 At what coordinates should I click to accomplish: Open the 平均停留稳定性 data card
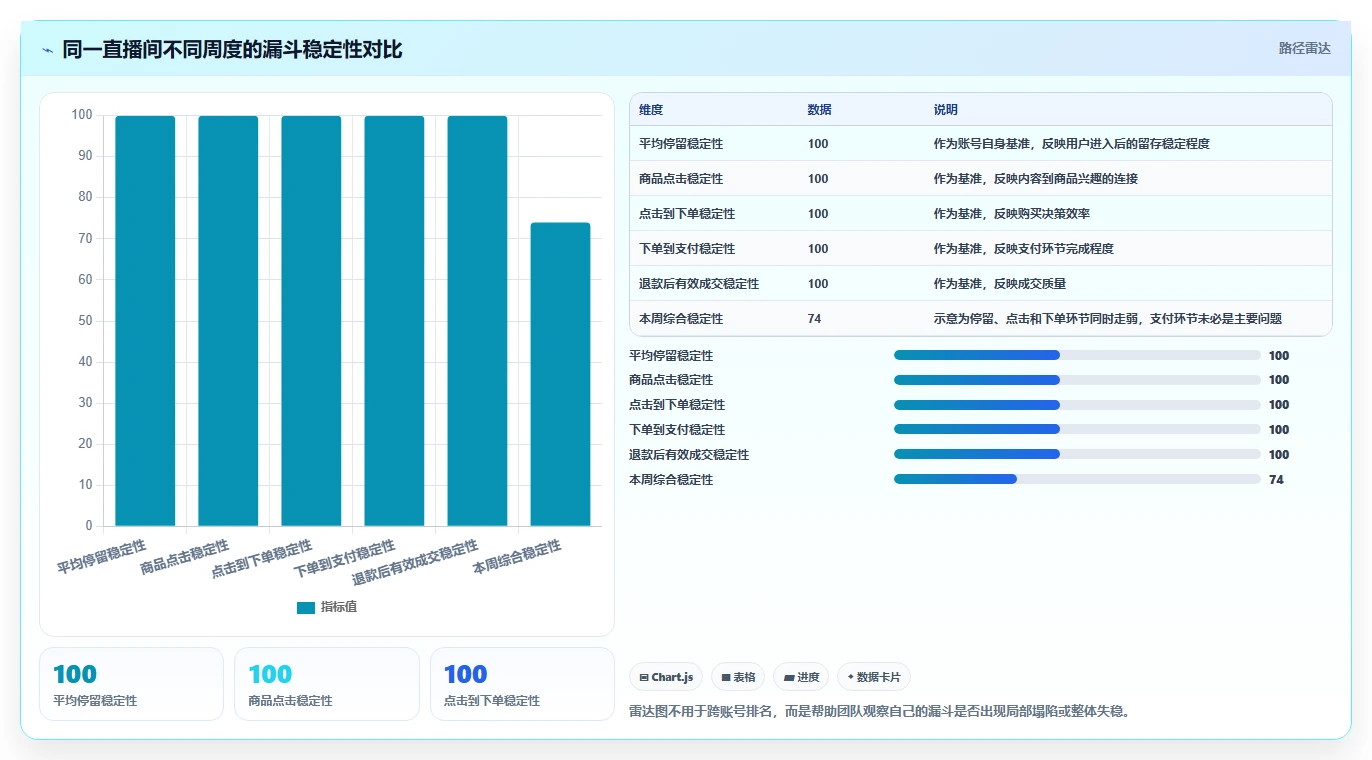131,684
